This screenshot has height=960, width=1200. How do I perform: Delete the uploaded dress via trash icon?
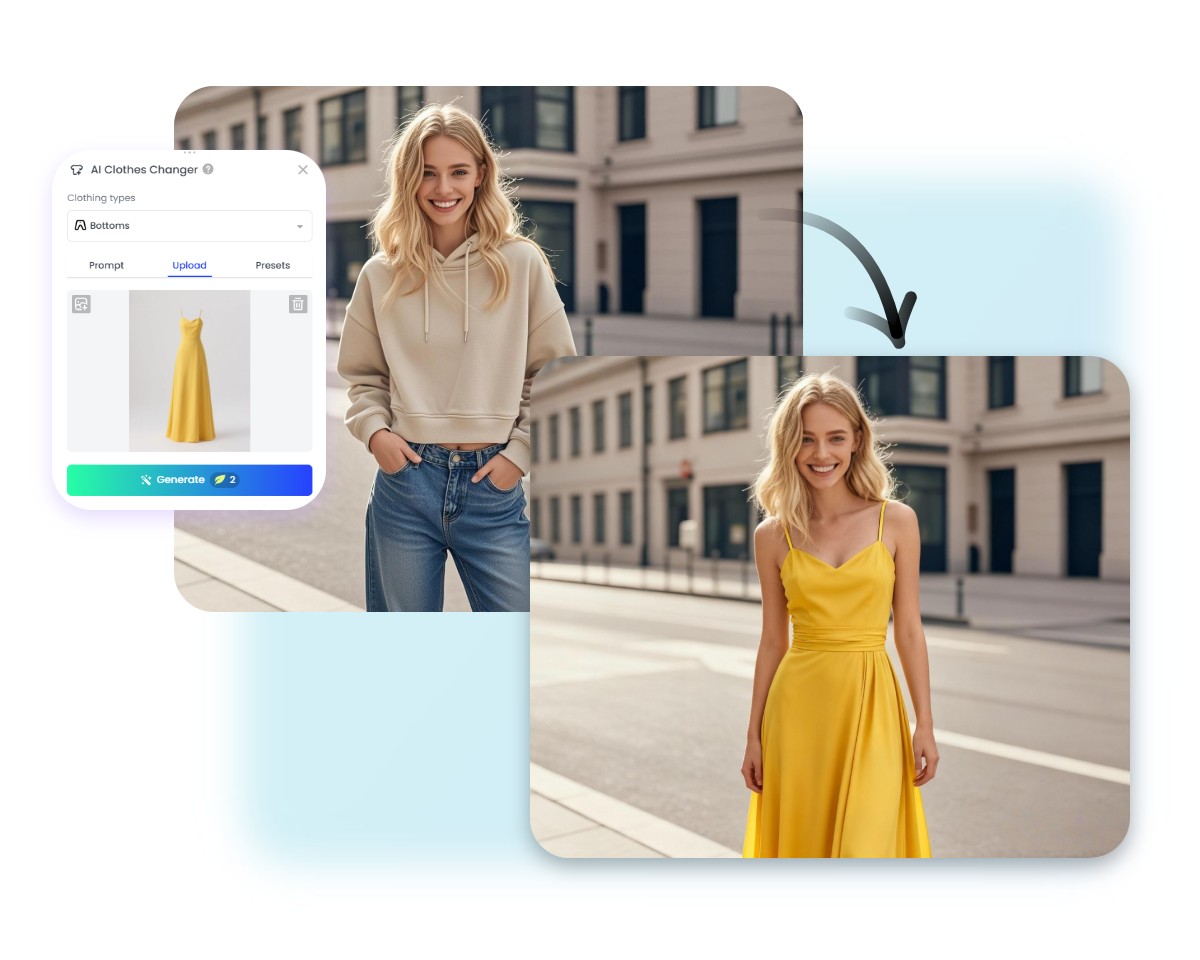point(297,303)
